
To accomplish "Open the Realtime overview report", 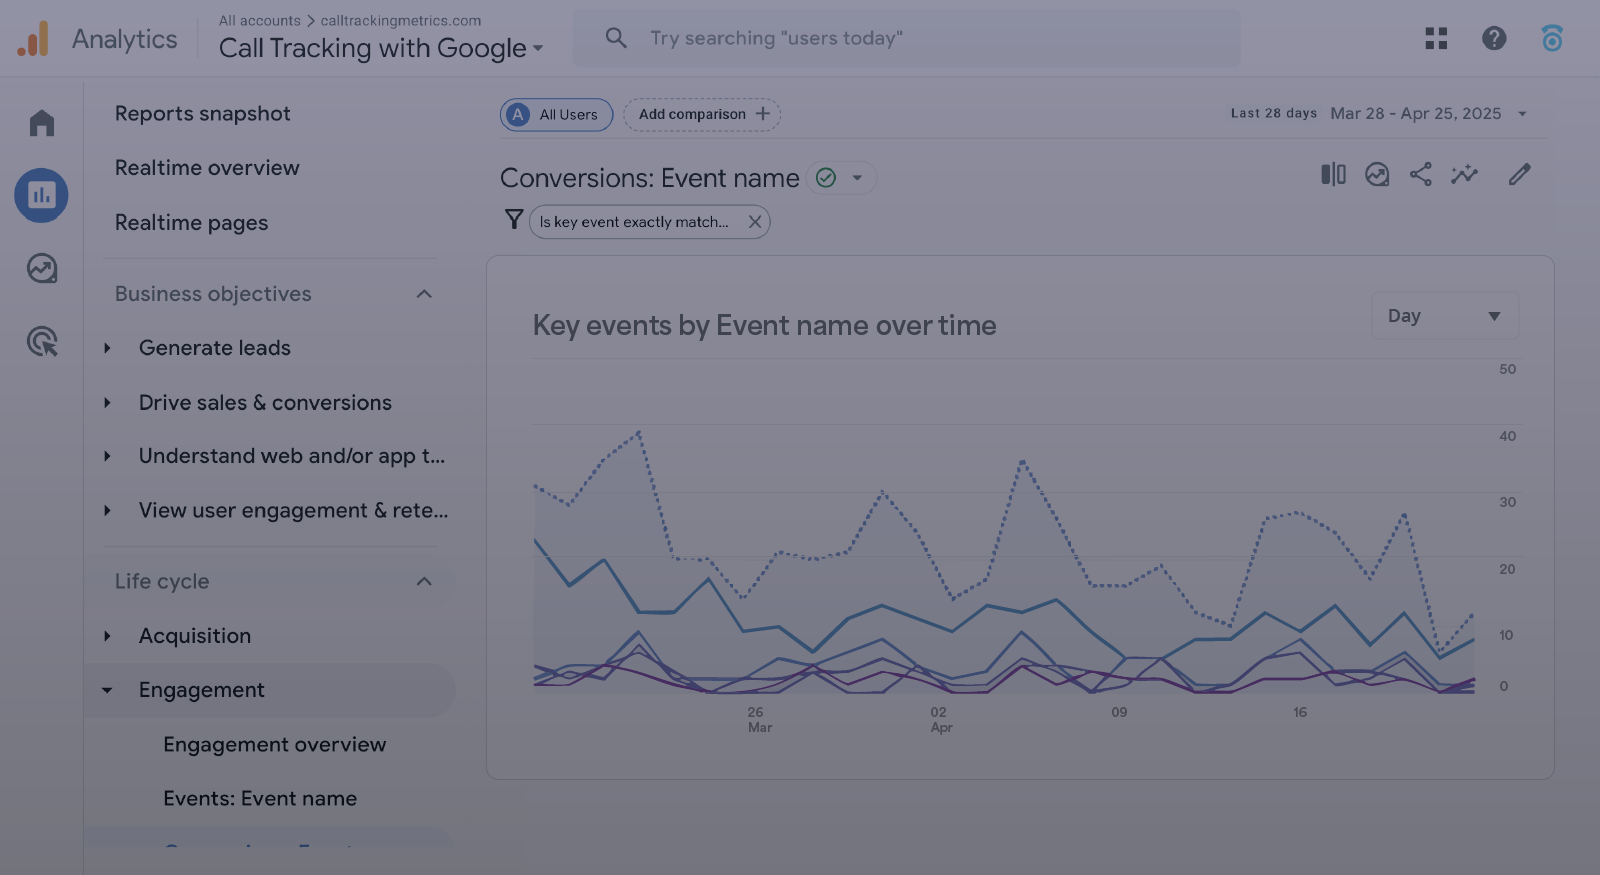I will point(207,168).
